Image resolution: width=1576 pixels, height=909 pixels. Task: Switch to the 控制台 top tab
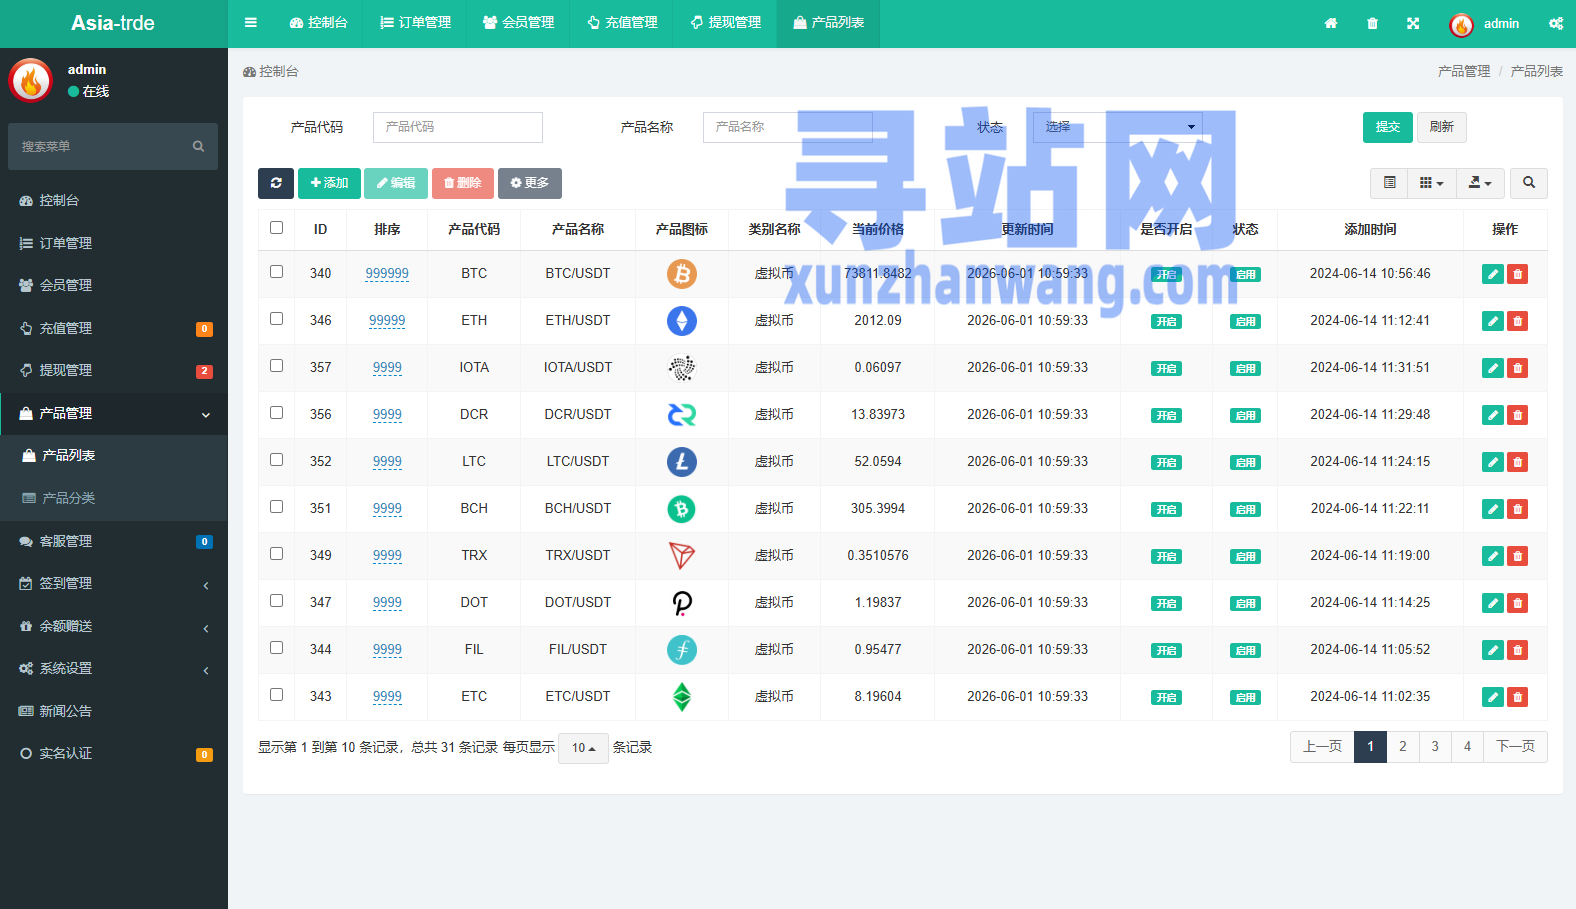[318, 23]
